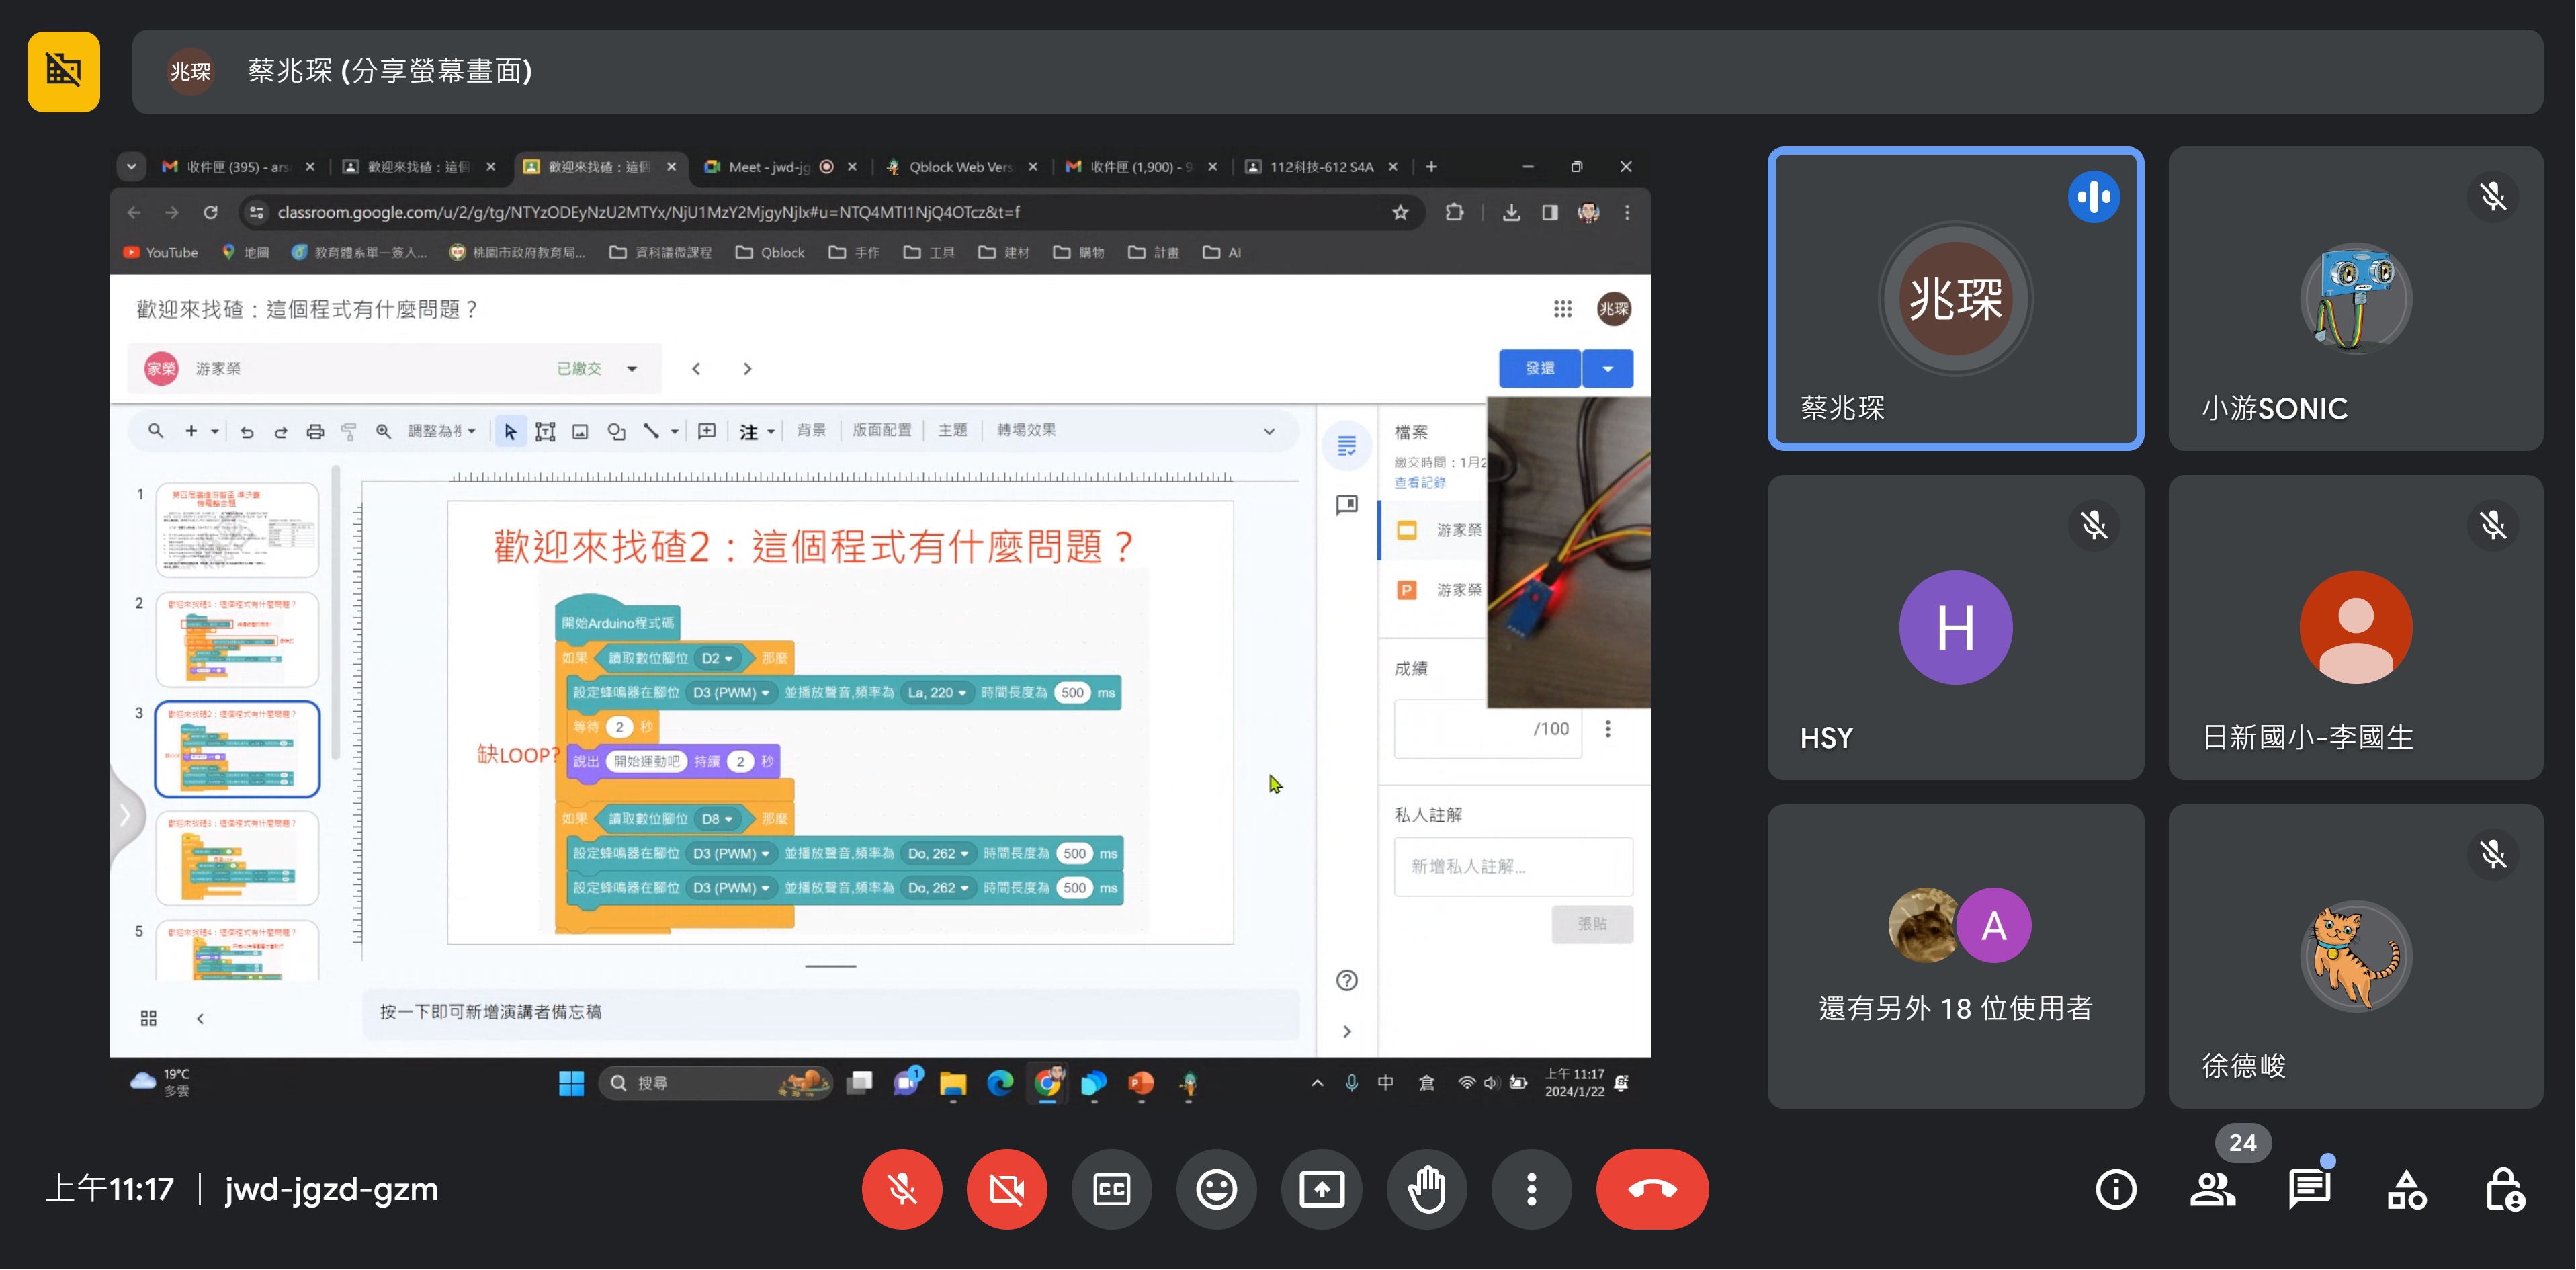
Task: Open the Qblock bookmarks folder
Action: (x=769, y=252)
